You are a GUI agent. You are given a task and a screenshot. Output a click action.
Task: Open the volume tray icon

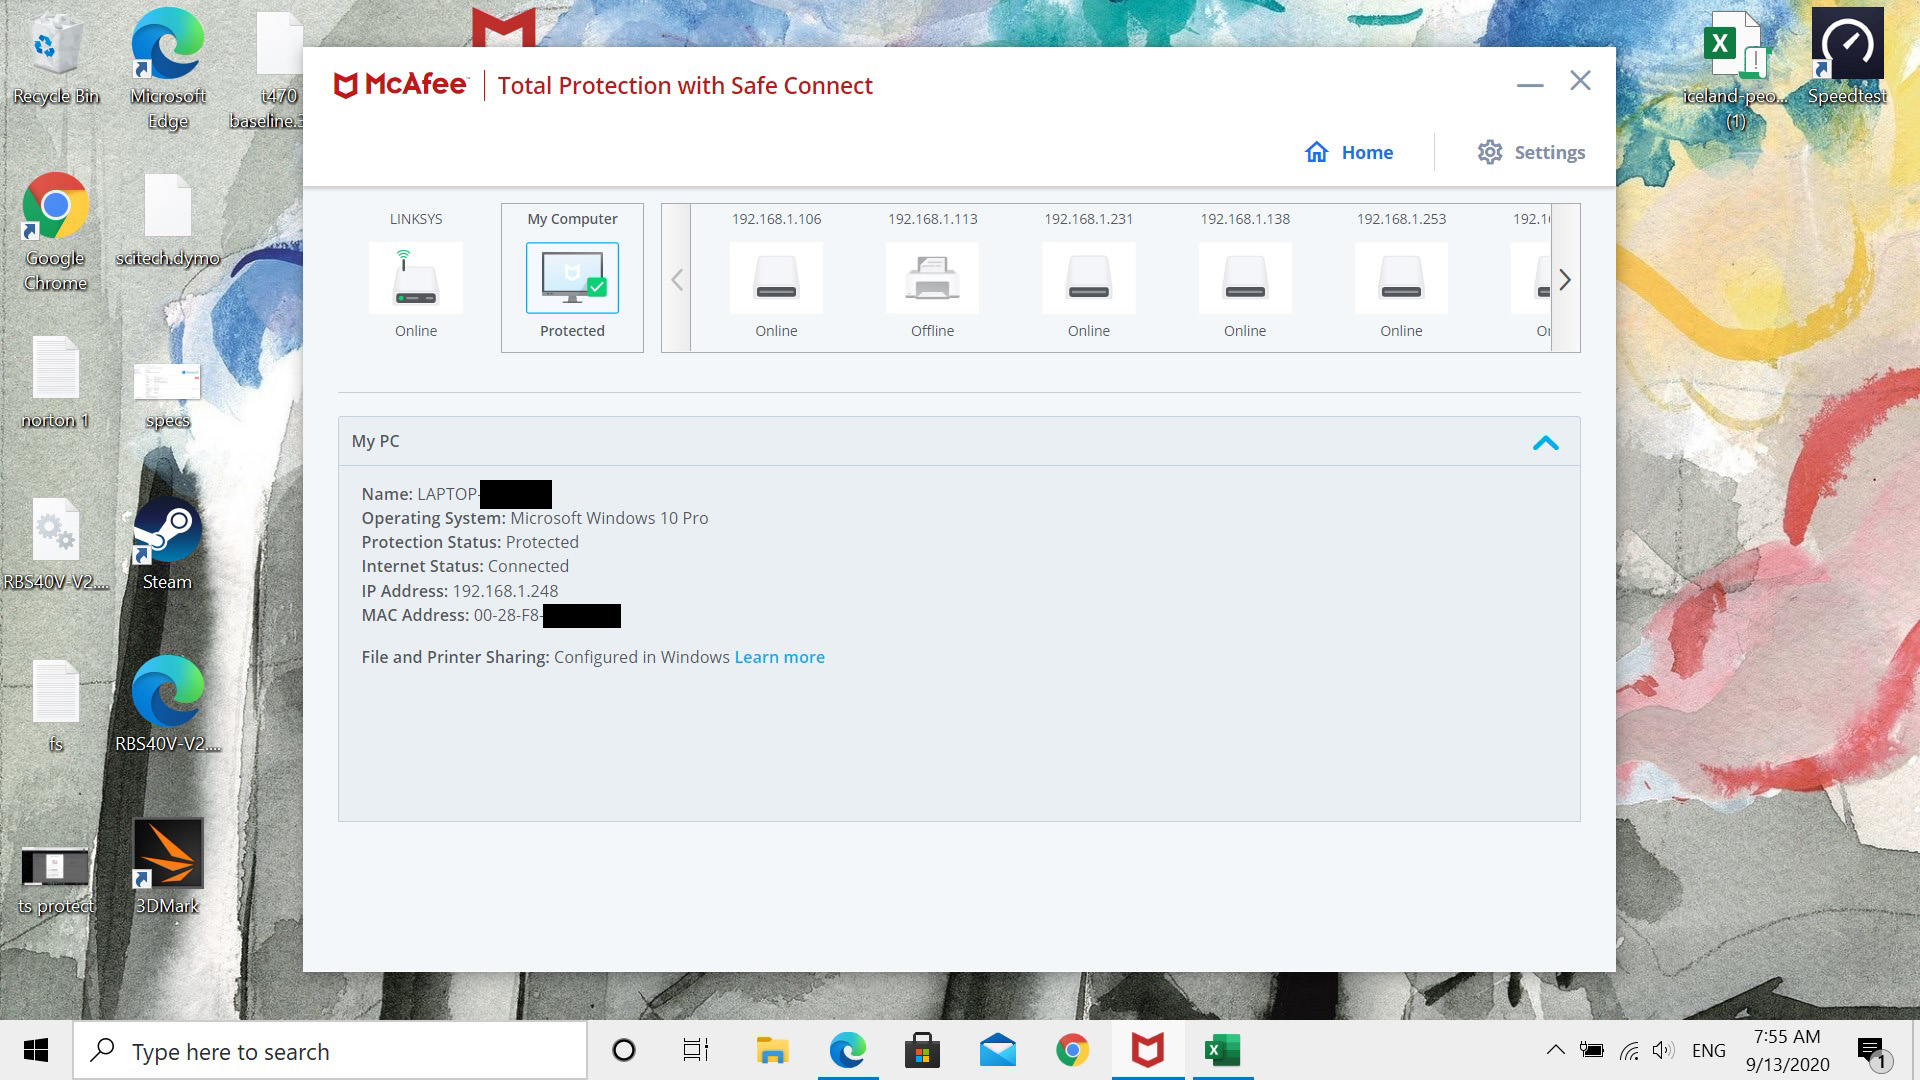tap(1663, 1050)
